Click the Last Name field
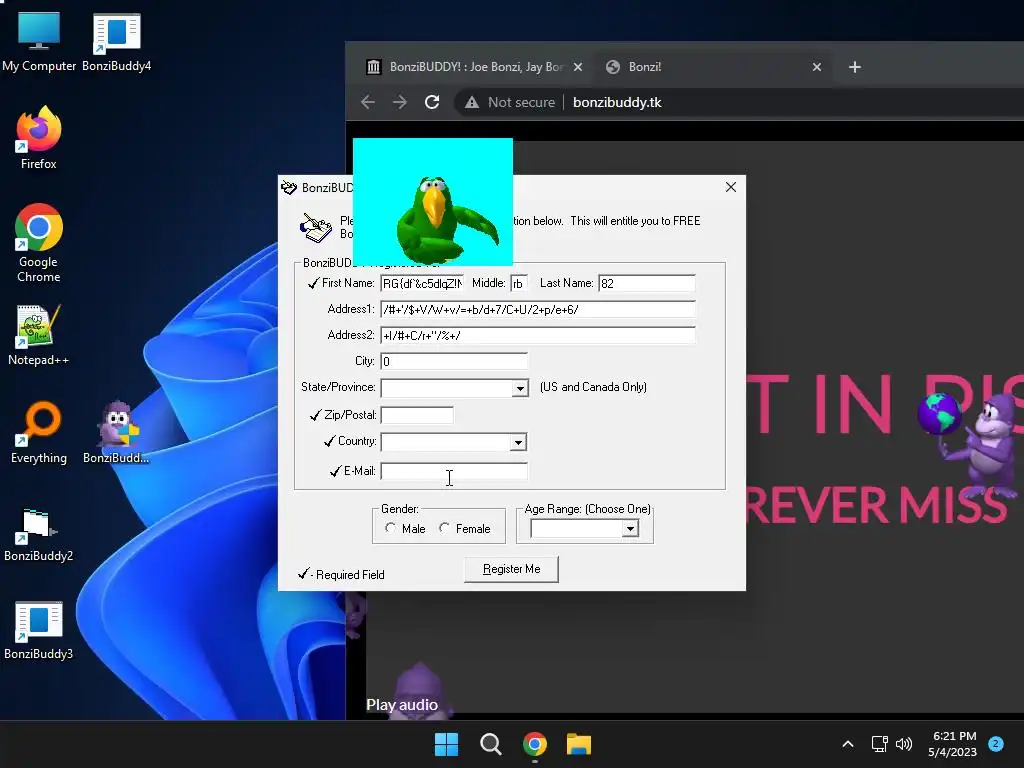The height and width of the screenshot is (768, 1024). 647,283
